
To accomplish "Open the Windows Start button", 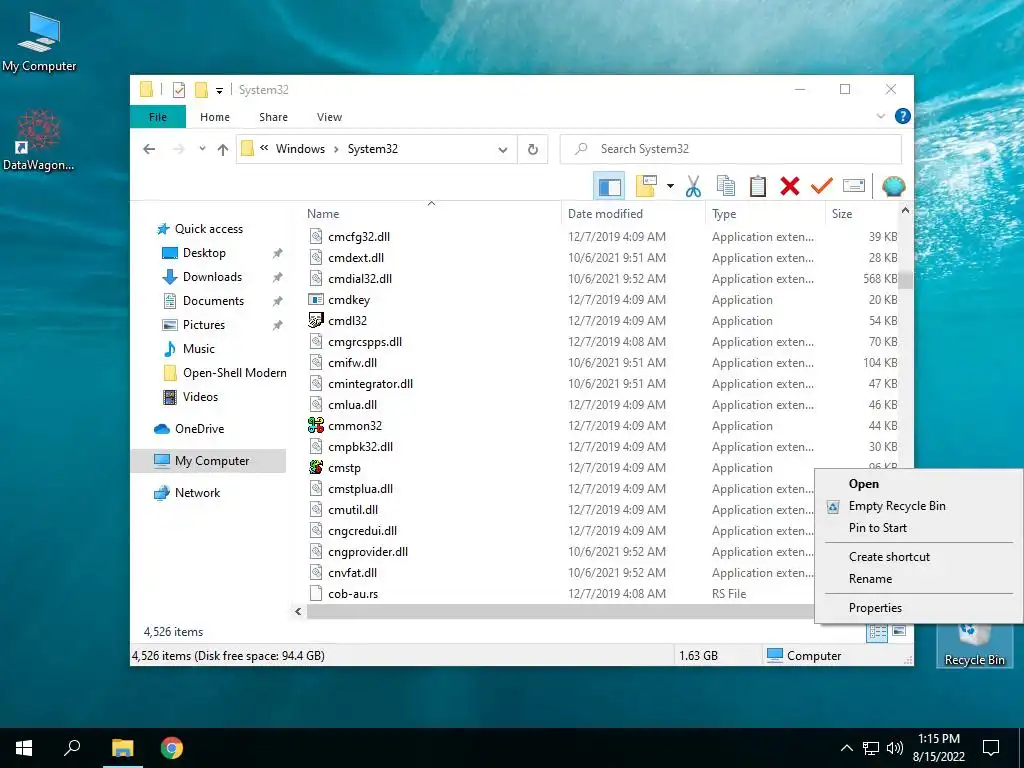I will pyautogui.click(x=24, y=748).
